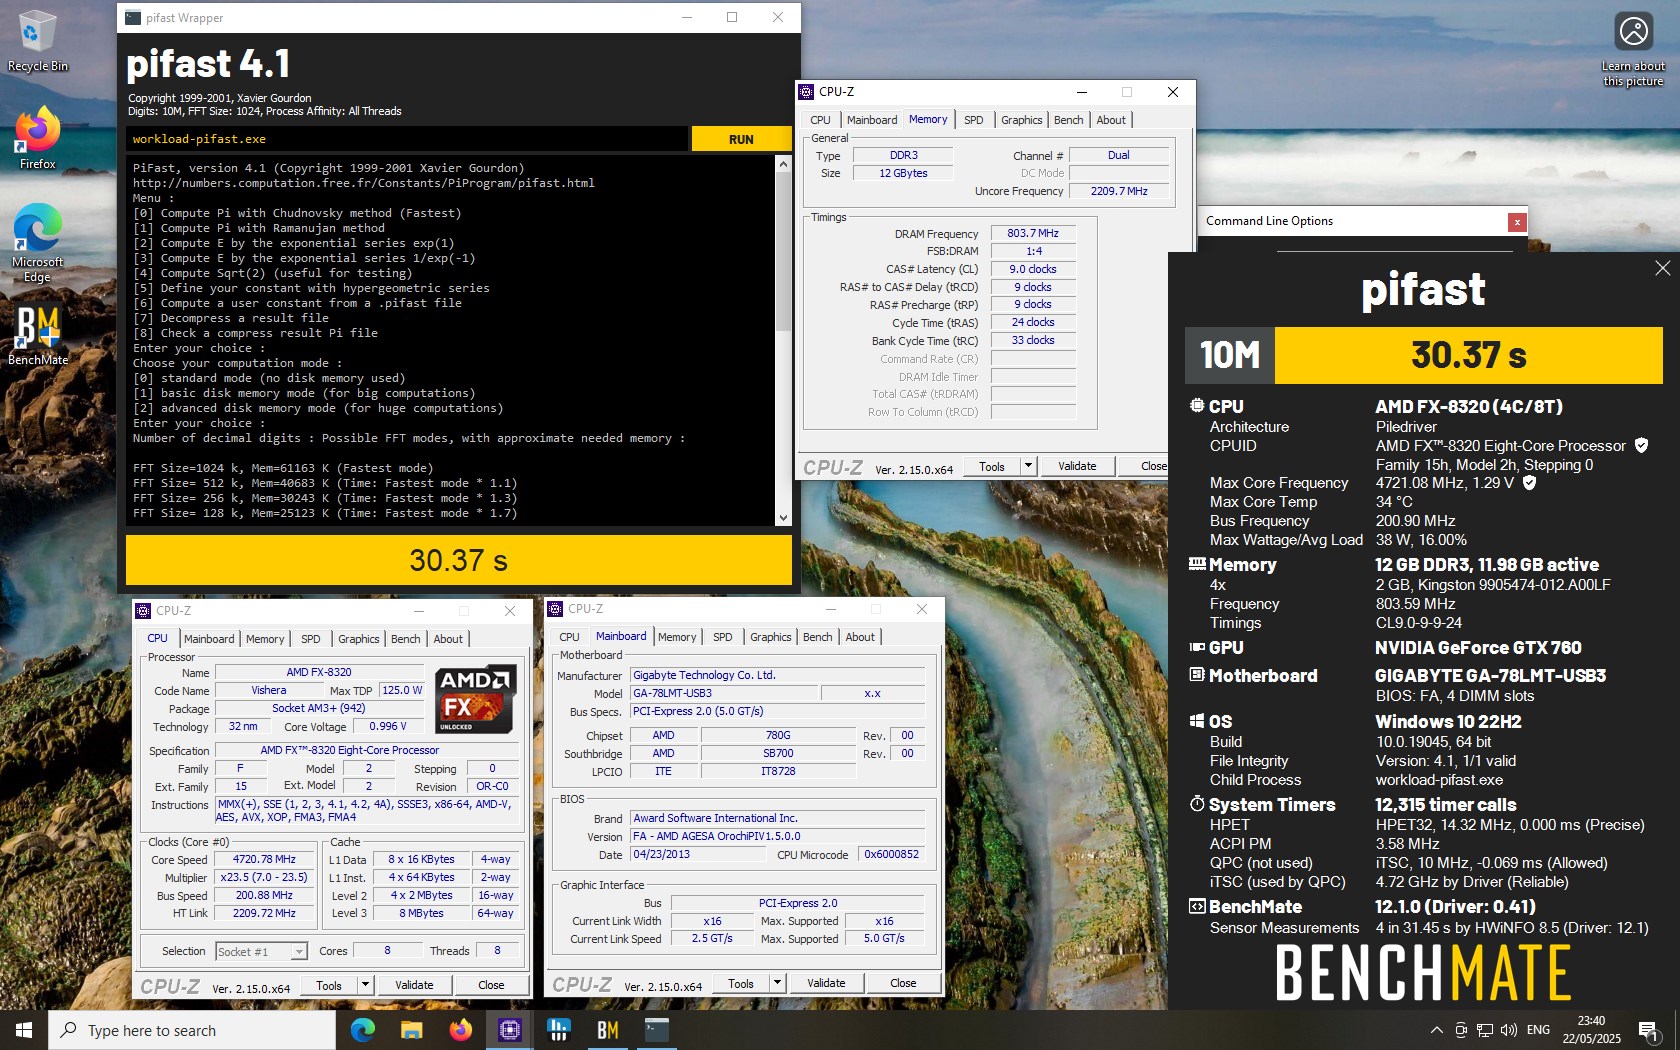
Task: Open the Recycle Bin desktop icon
Action: pyautogui.click(x=37, y=40)
